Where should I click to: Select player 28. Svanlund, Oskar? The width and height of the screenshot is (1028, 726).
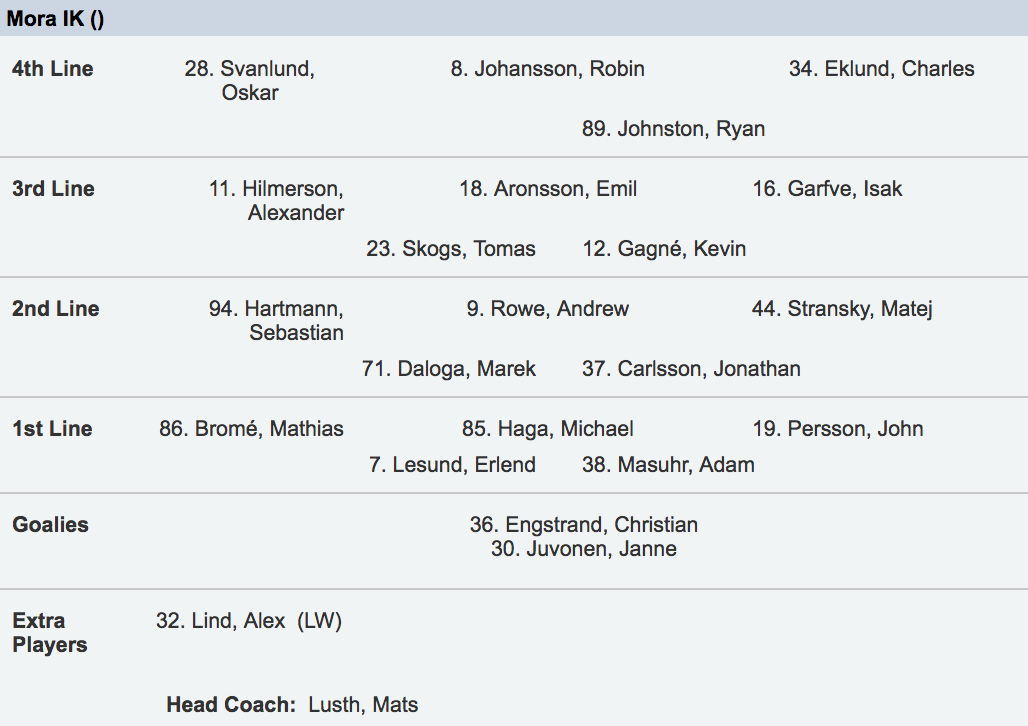pos(250,81)
